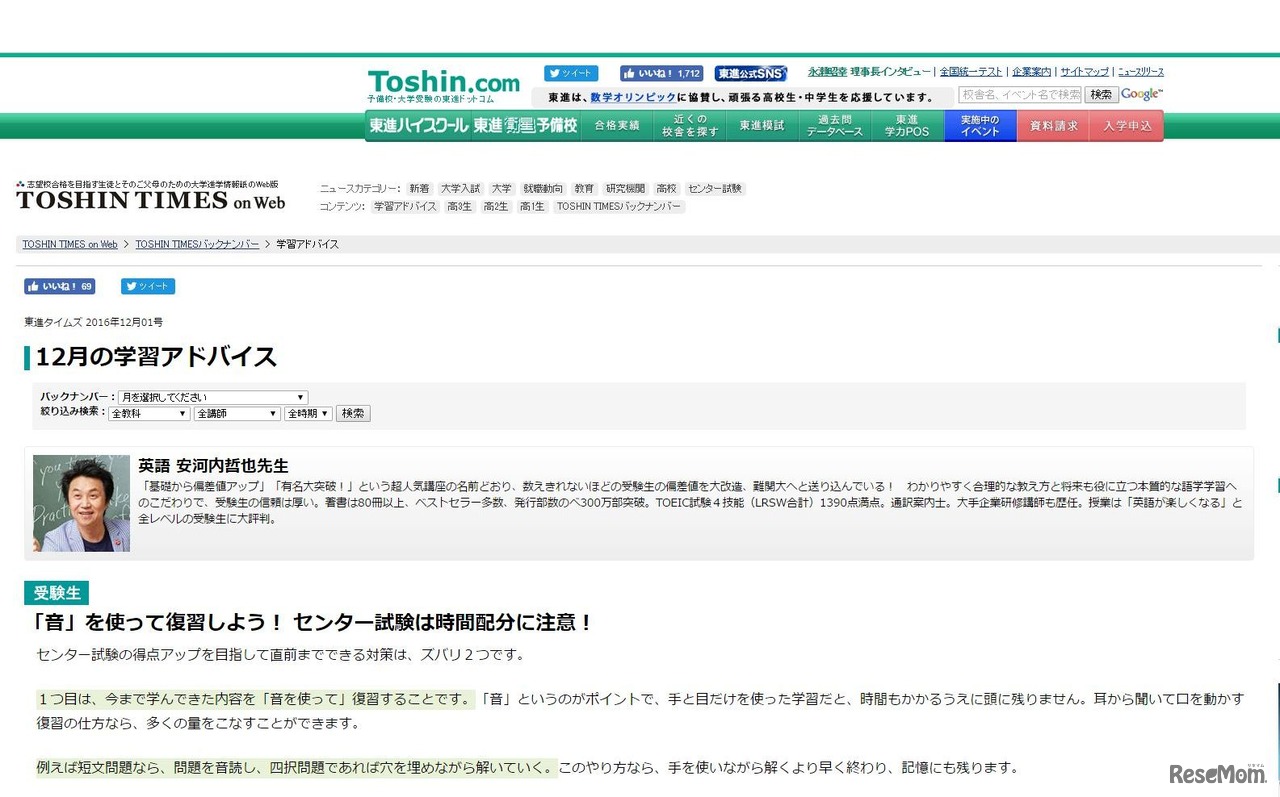
Task: Click inside the 校舎名 search input field
Action: (x=1018, y=93)
